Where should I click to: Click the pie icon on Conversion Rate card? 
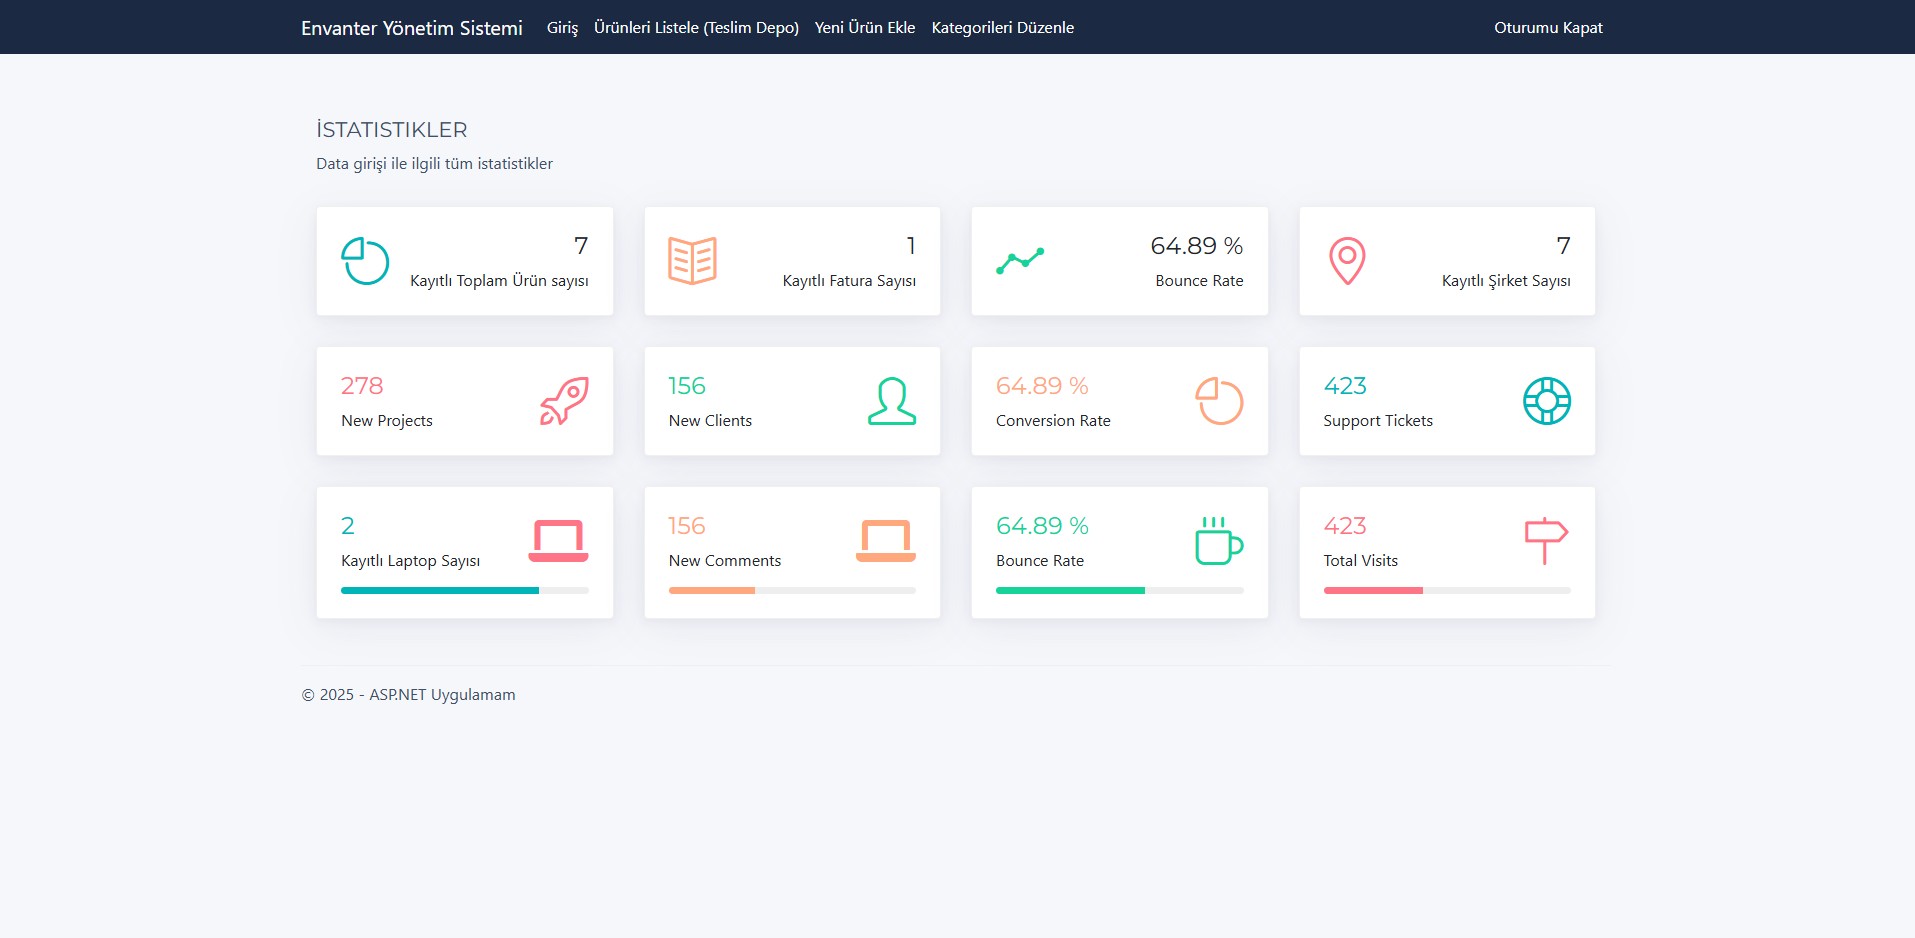click(1219, 400)
